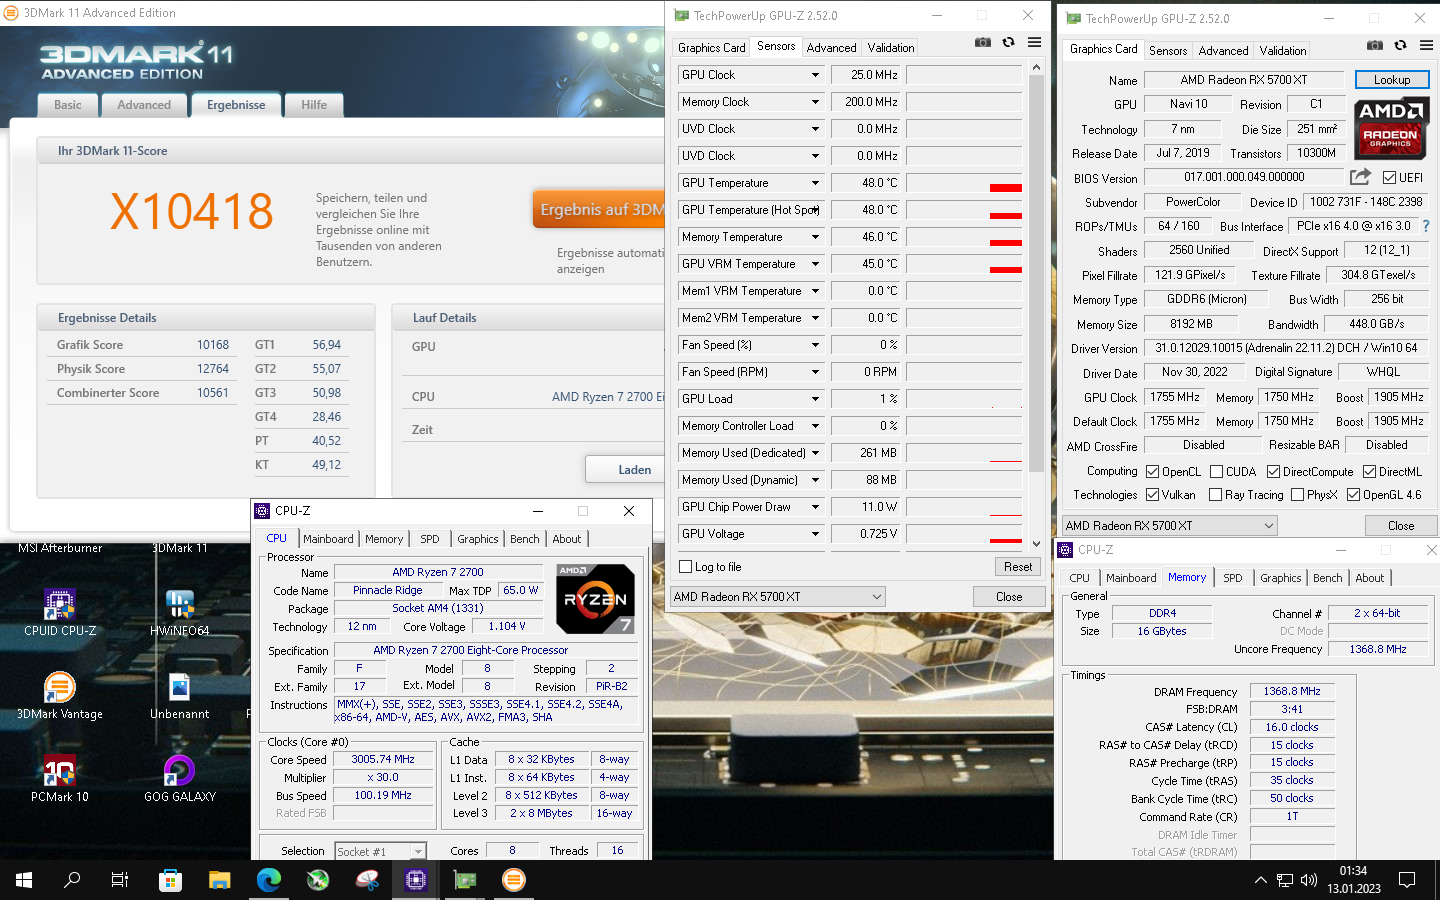Open File Explorer from the taskbar

[x=219, y=880]
